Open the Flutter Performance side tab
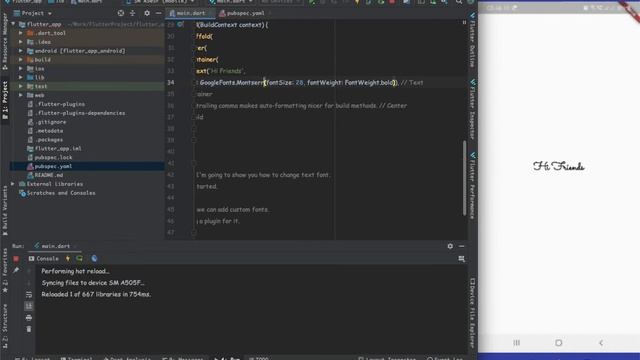This screenshot has height=360, width=640. pos(472,186)
